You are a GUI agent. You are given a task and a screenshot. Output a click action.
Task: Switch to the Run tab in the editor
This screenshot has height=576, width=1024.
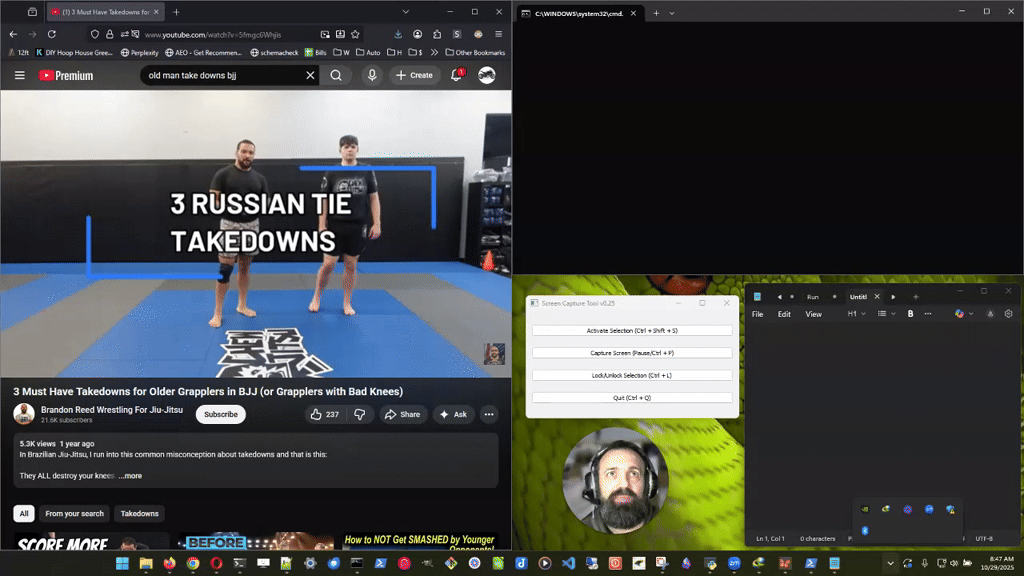(x=813, y=296)
